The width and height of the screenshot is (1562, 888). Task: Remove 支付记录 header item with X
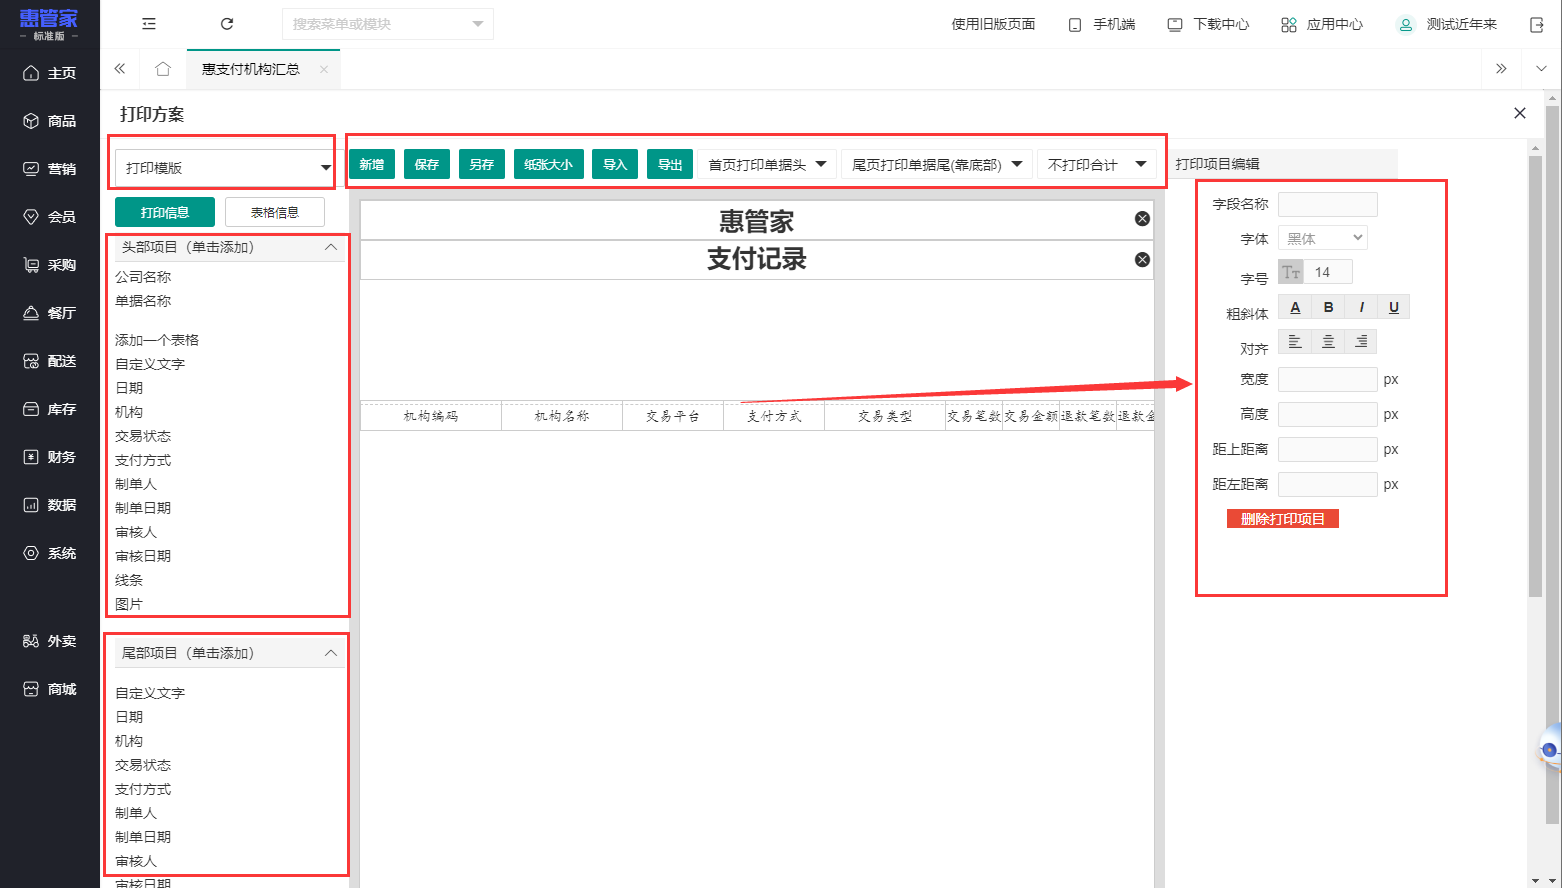(1142, 260)
